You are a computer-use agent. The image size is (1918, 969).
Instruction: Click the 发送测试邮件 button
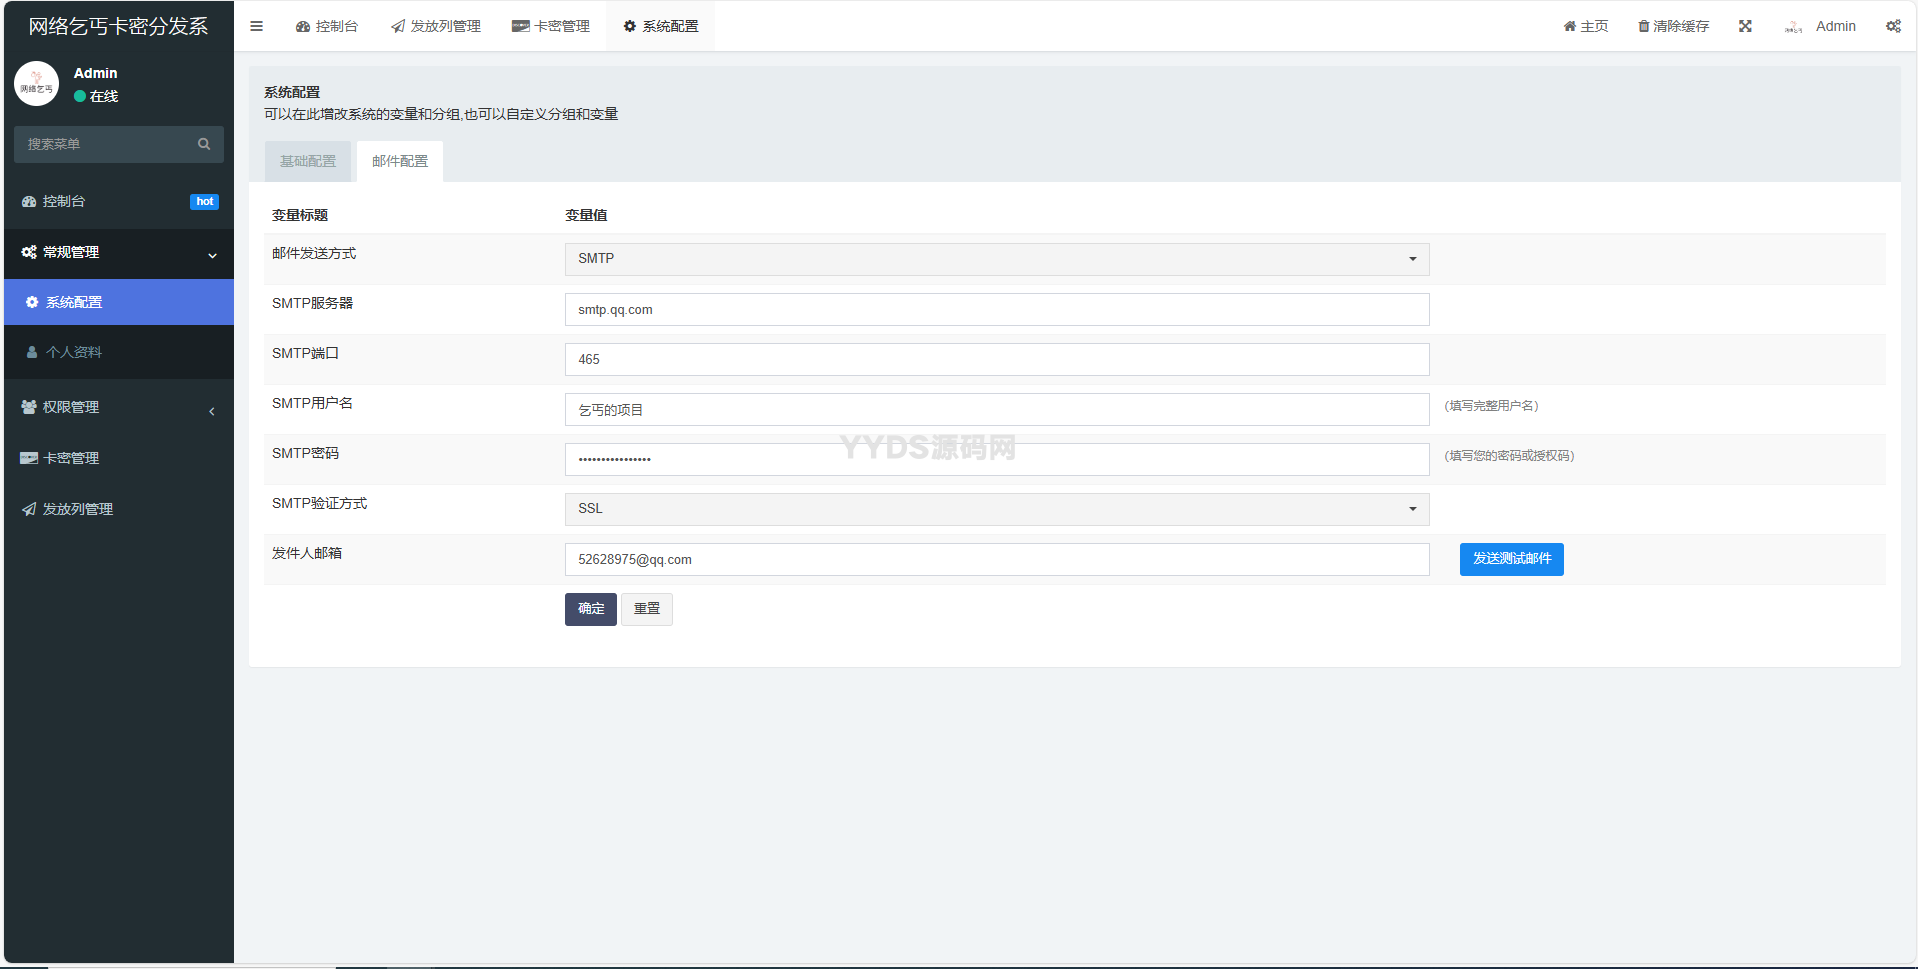coord(1511,559)
